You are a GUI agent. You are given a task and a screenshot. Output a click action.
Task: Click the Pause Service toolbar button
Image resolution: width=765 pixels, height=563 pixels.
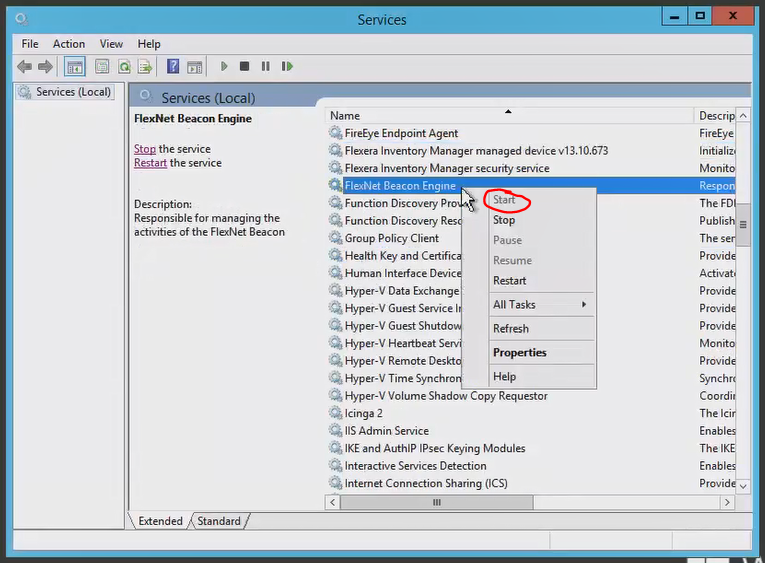[265, 66]
